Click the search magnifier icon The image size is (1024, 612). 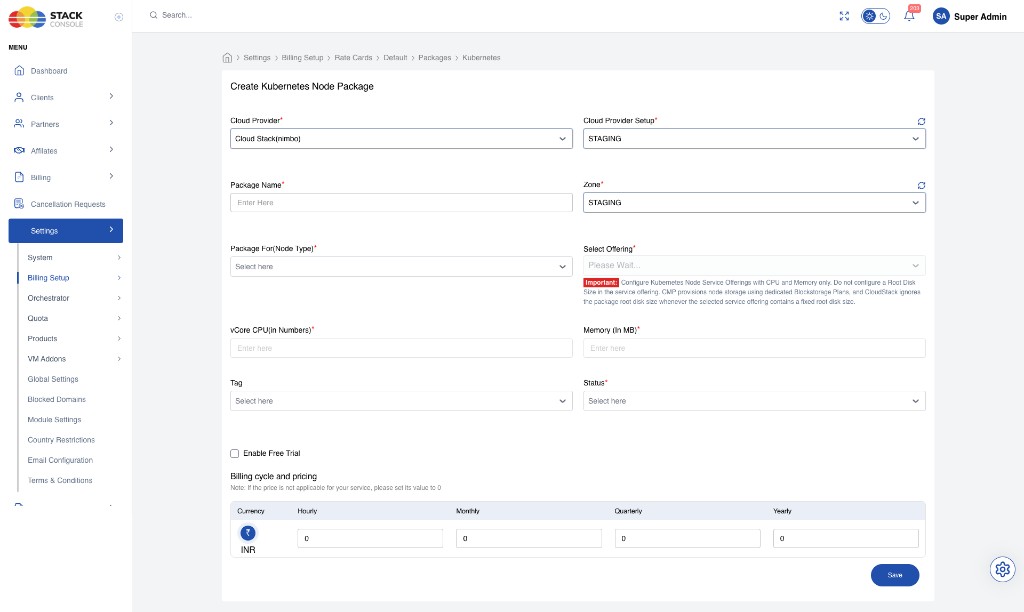click(x=153, y=15)
